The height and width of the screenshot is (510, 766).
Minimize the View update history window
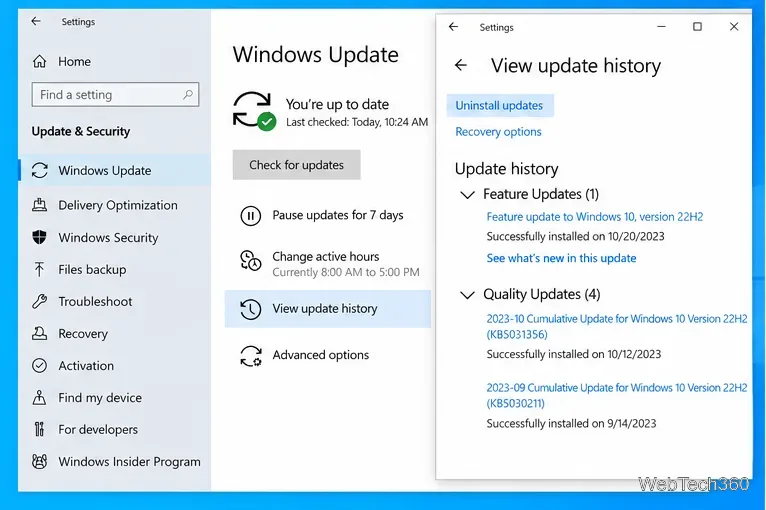tap(661, 26)
